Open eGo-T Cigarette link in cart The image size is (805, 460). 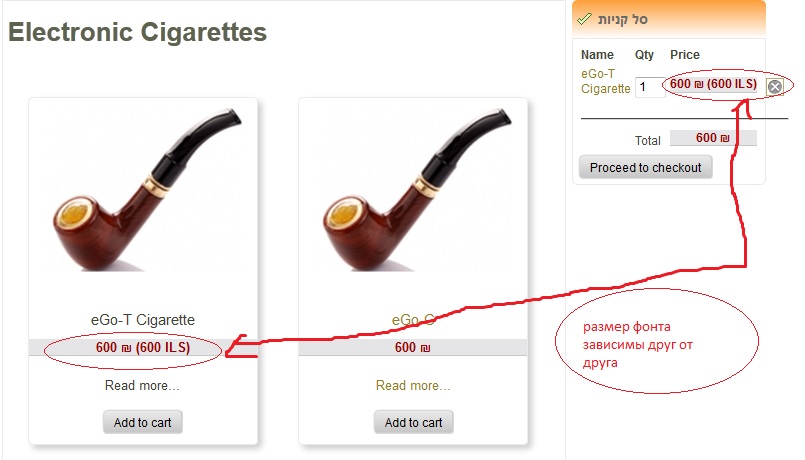coord(605,81)
